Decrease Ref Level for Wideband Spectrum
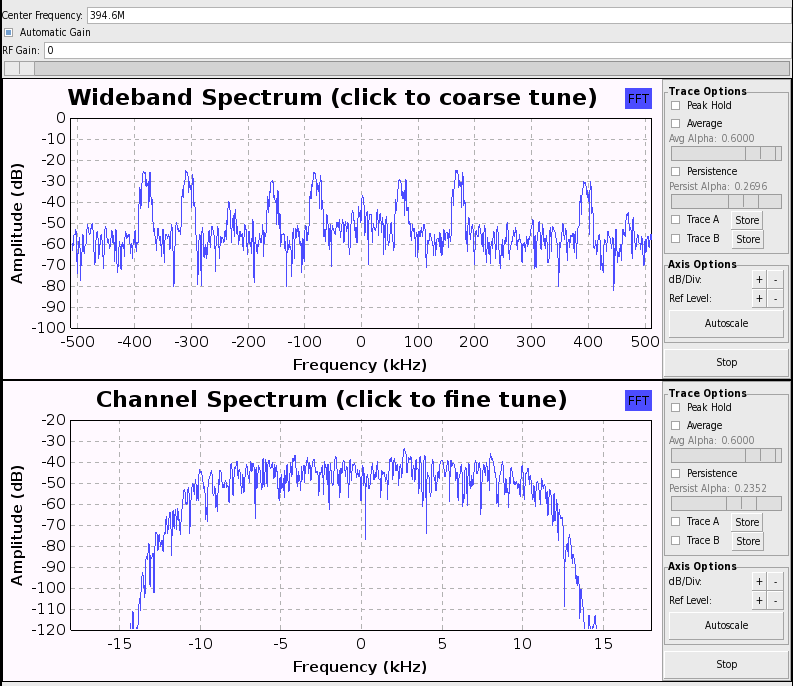 tap(775, 298)
